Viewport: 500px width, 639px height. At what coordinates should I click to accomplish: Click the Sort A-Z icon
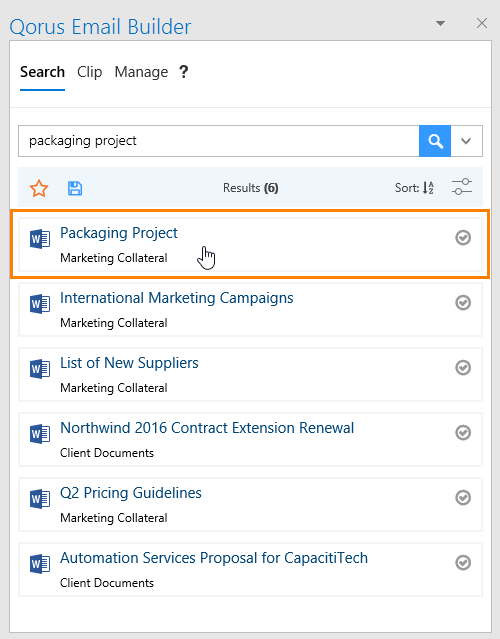[x=428, y=188]
